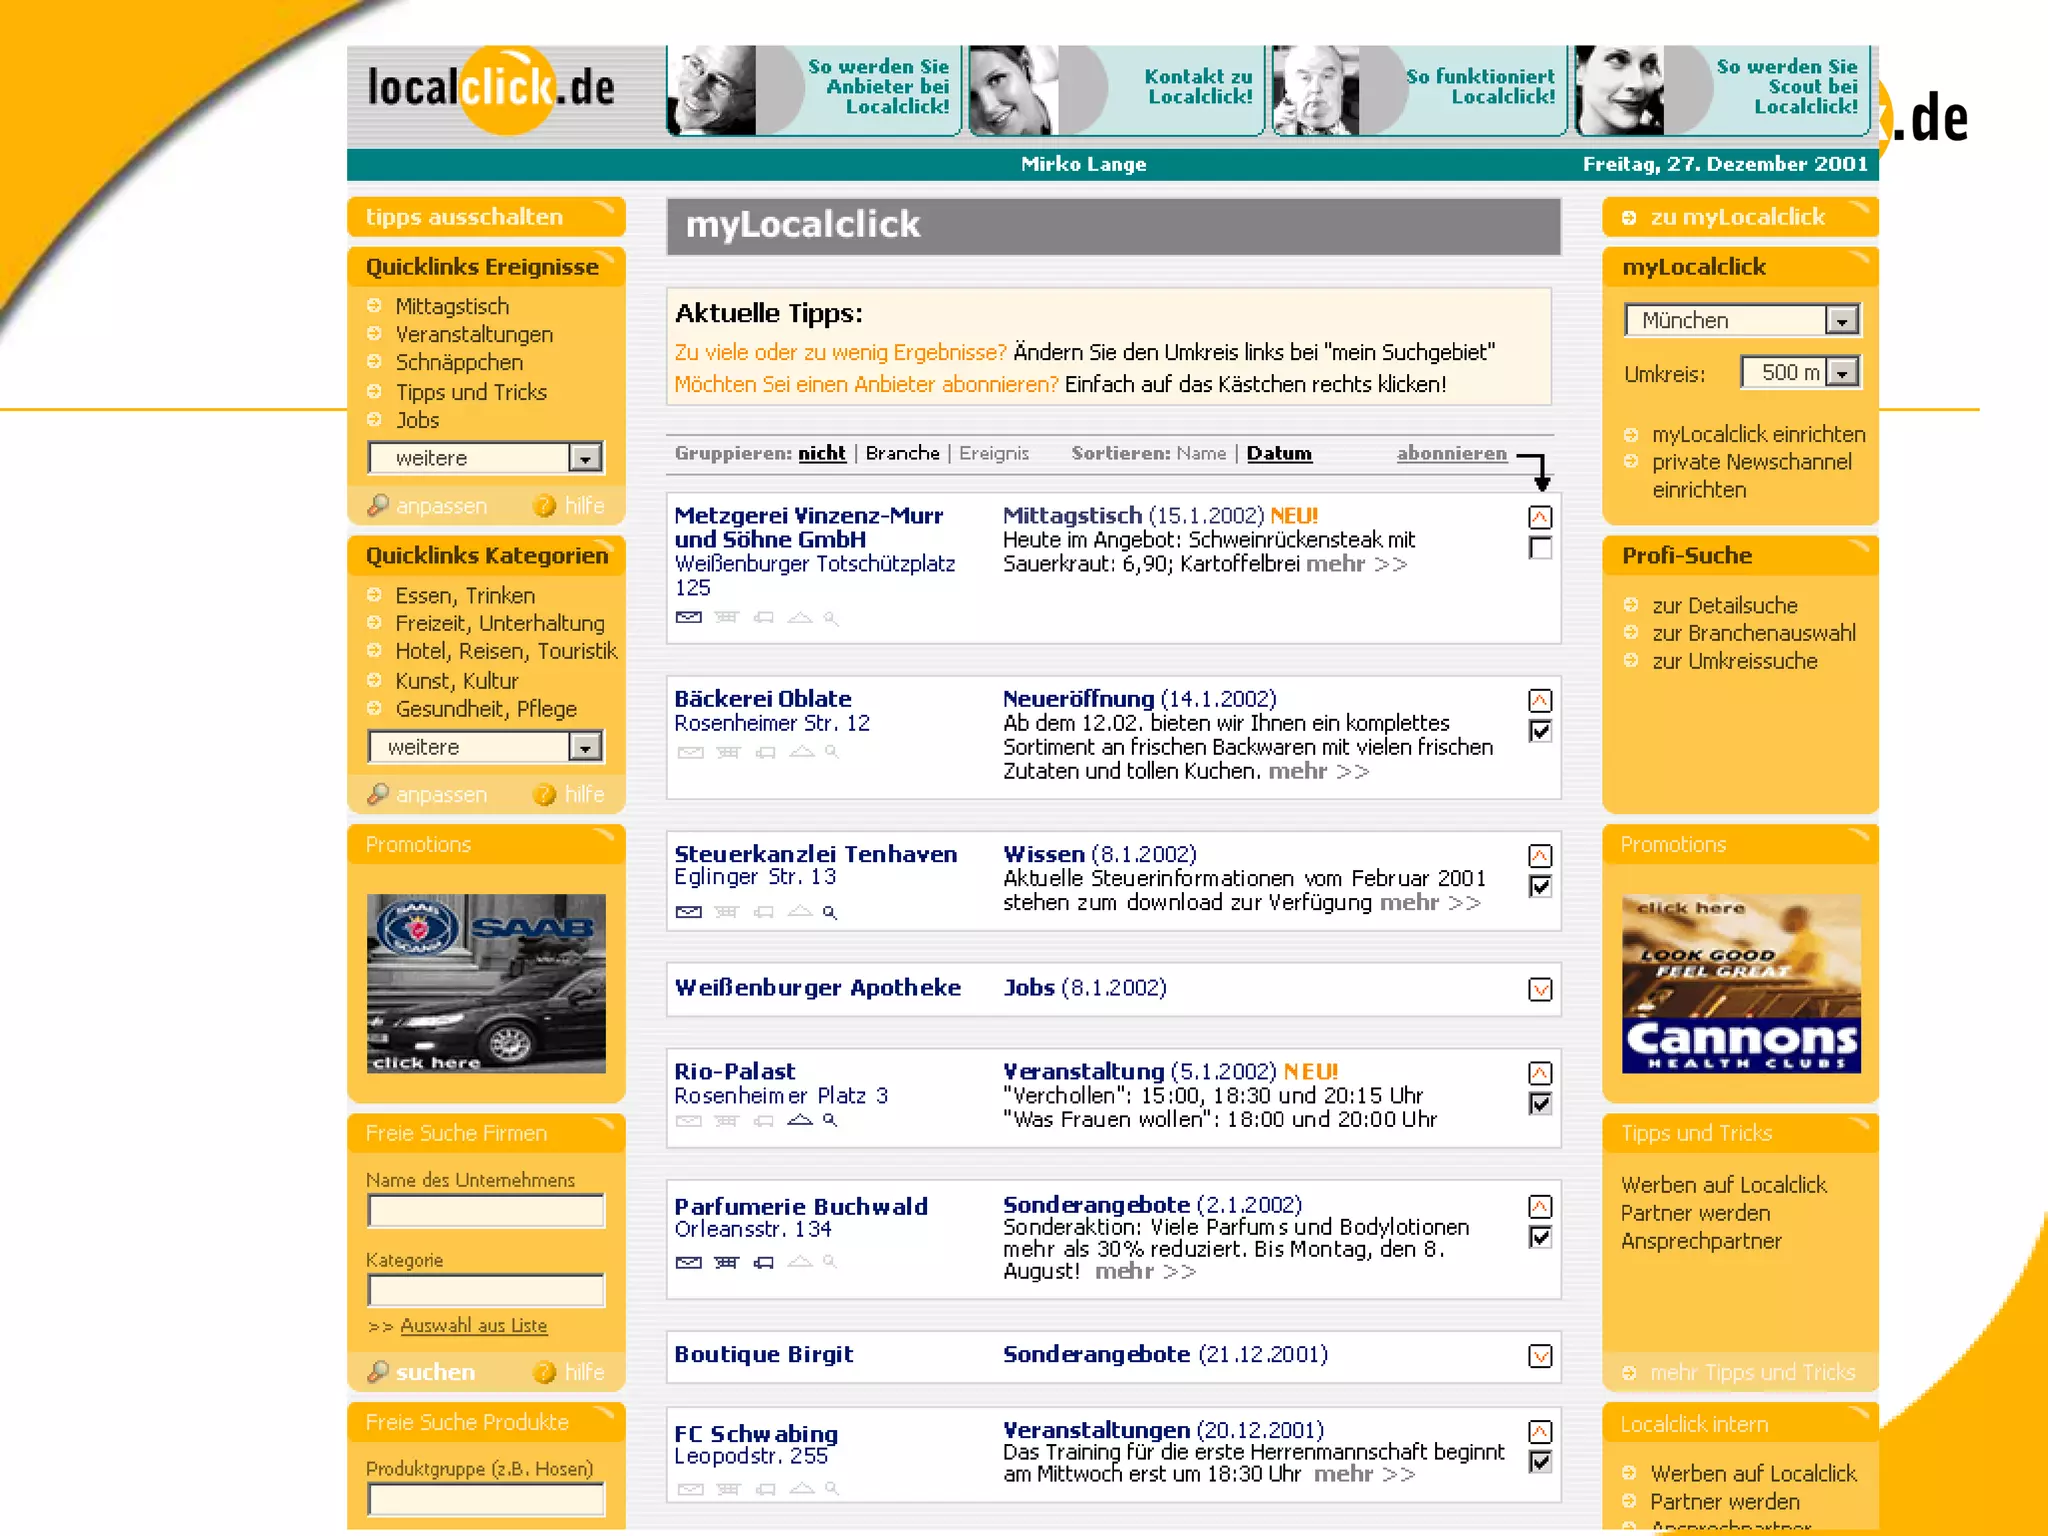
Task: Click delivery truck icon under Parfumerie Buchwald
Action: [x=764, y=1262]
